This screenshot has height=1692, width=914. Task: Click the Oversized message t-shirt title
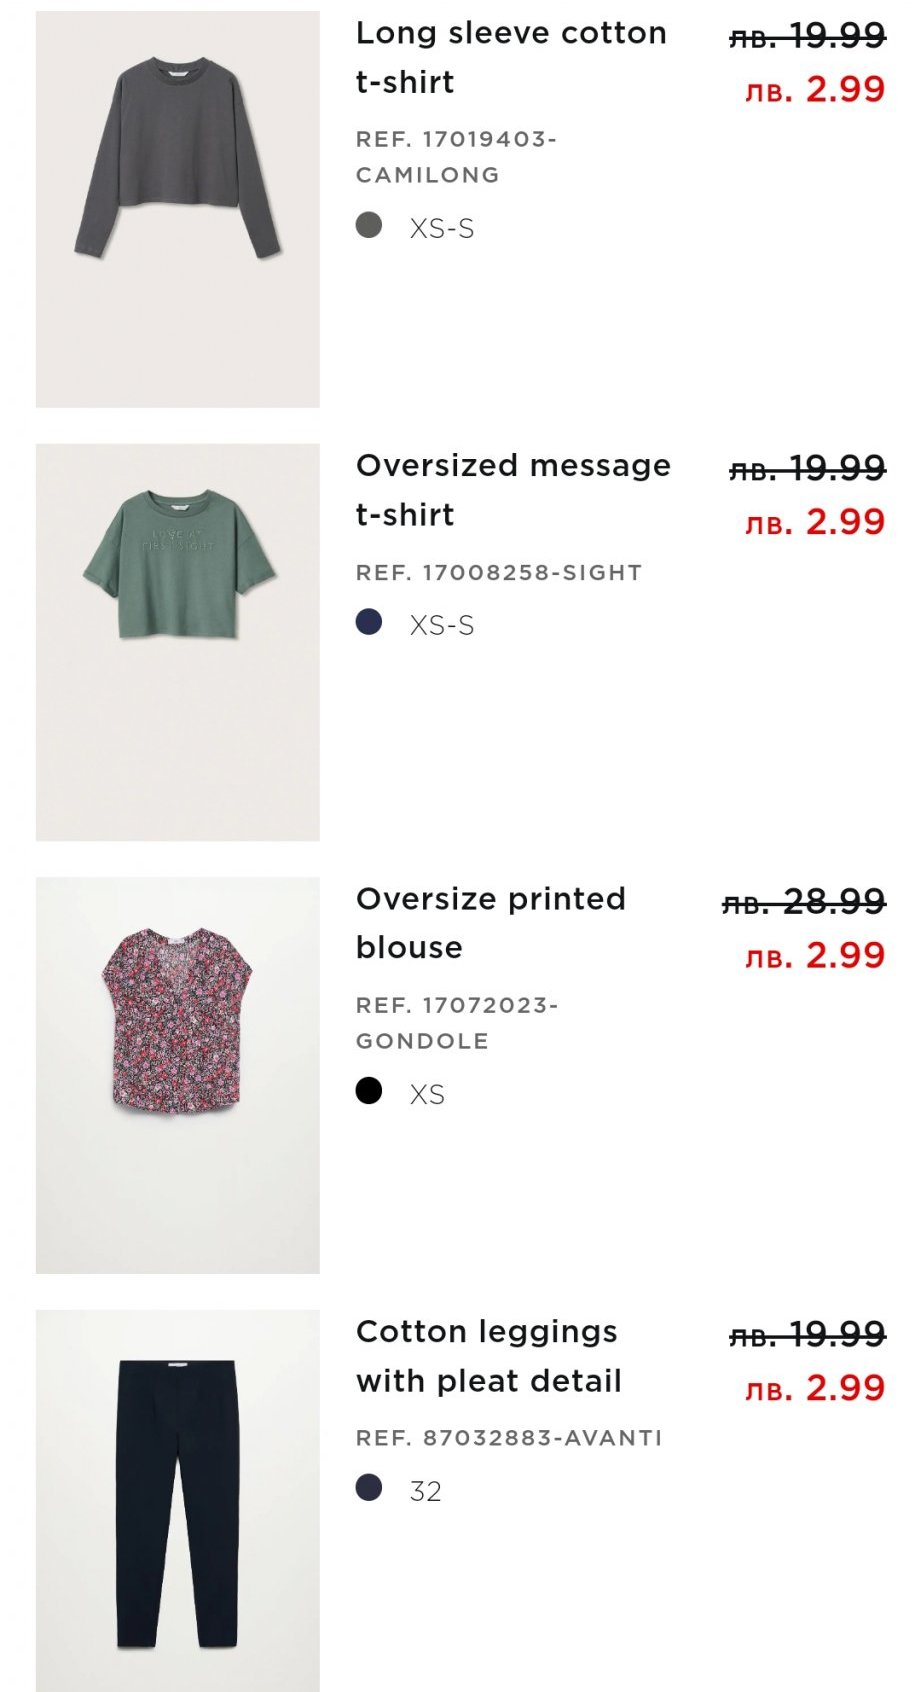coord(512,490)
